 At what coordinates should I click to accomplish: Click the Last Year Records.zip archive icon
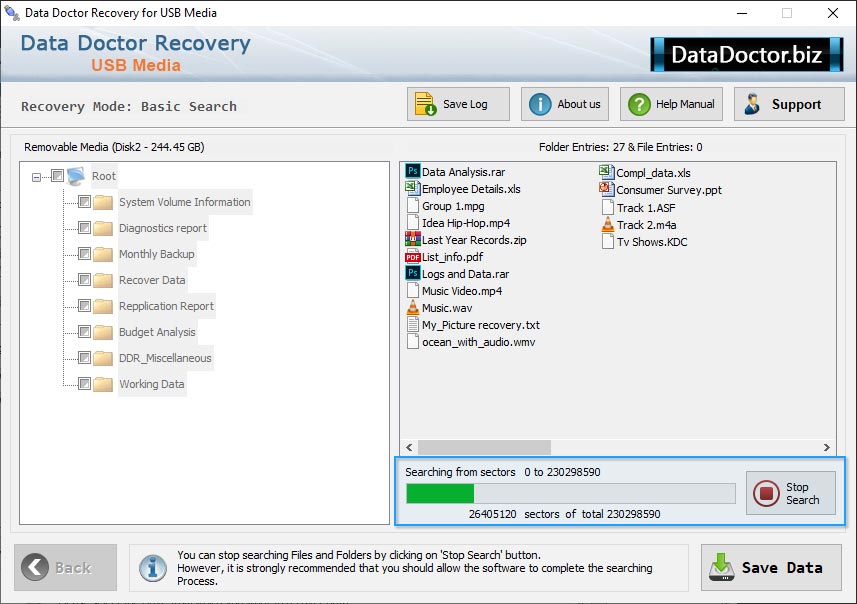pyautogui.click(x=413, y=239)
